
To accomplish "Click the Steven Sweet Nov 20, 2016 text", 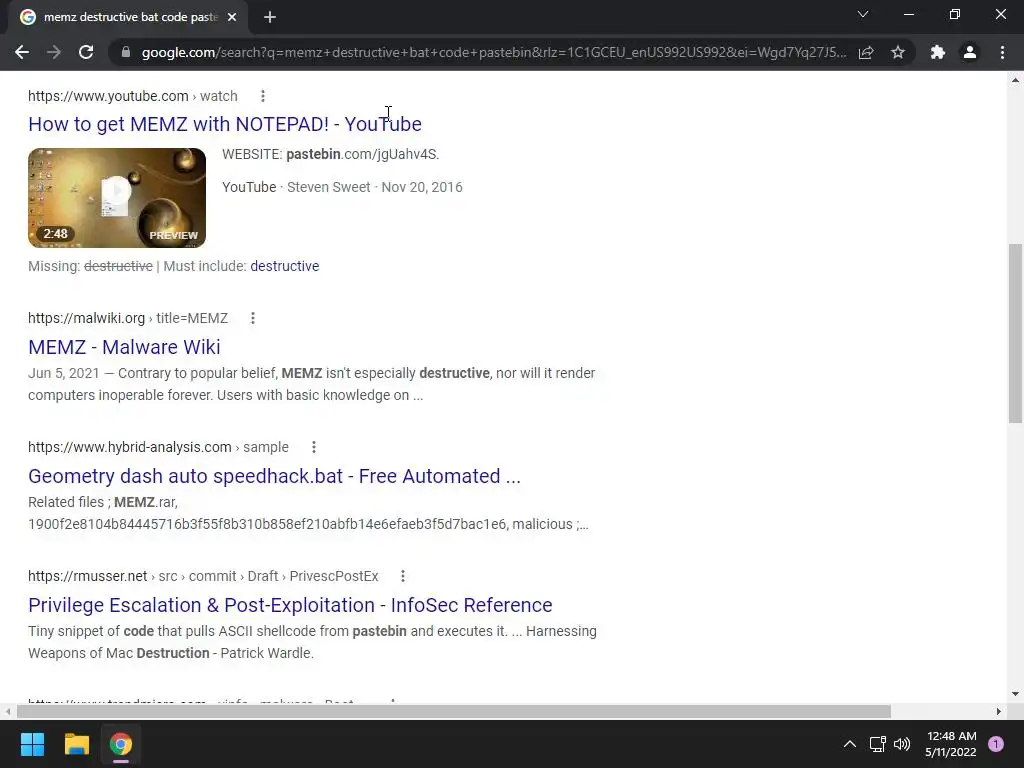I will coord(375,187).
